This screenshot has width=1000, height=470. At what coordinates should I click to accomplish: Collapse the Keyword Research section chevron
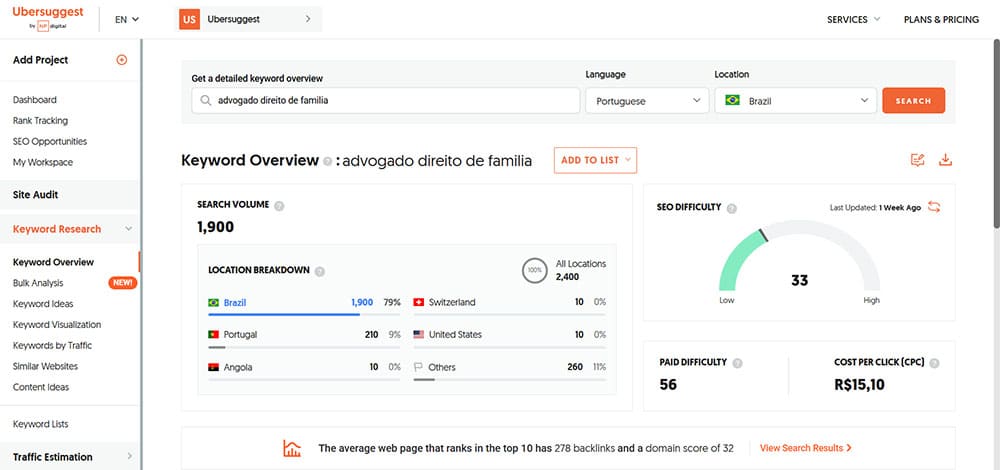[128, 229]
